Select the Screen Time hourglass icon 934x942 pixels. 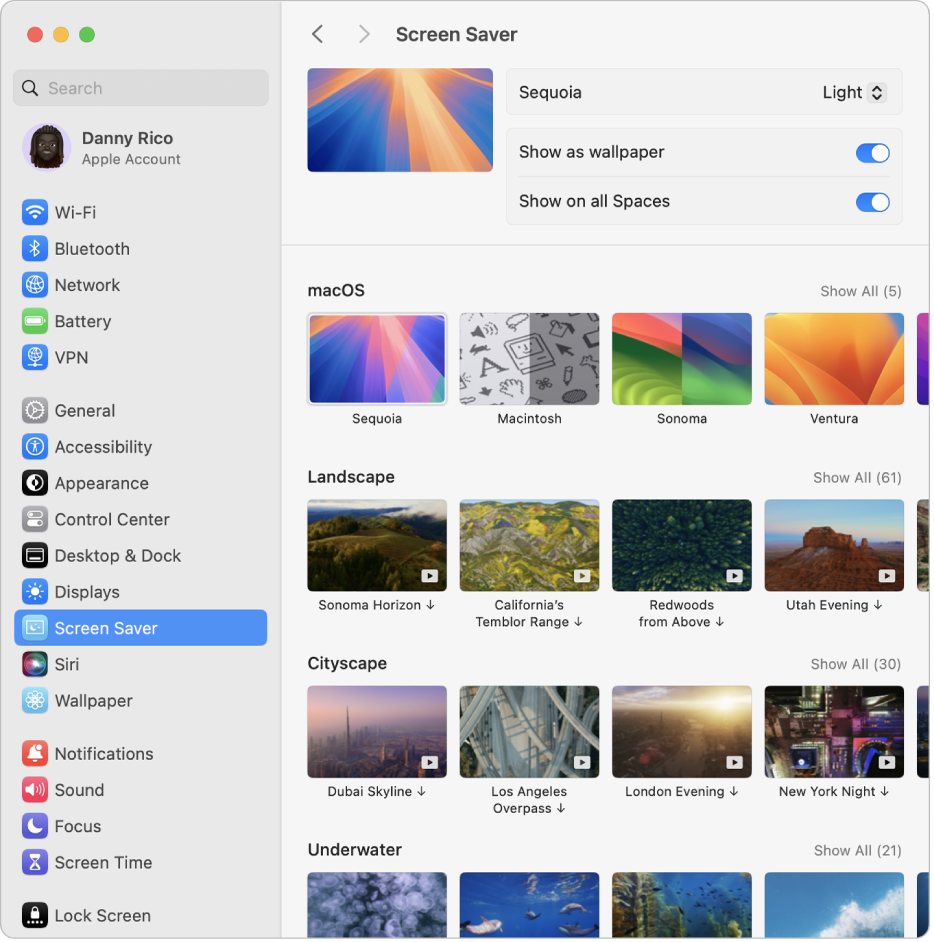35,862
